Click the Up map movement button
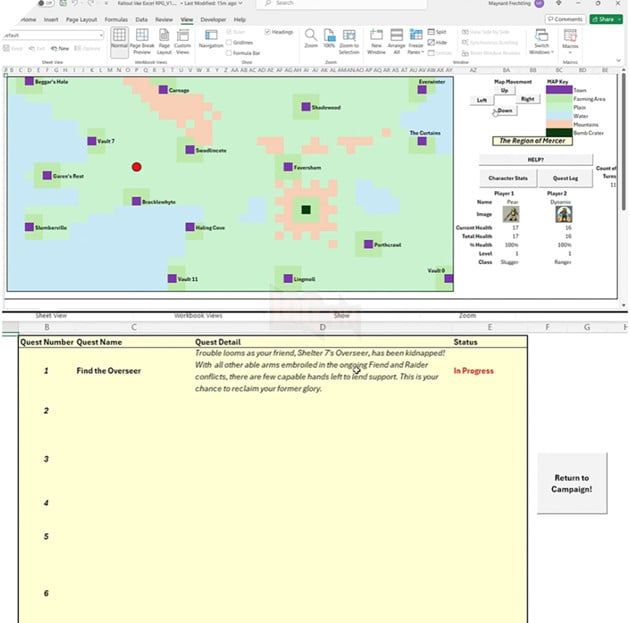 [x=504, y=90]
